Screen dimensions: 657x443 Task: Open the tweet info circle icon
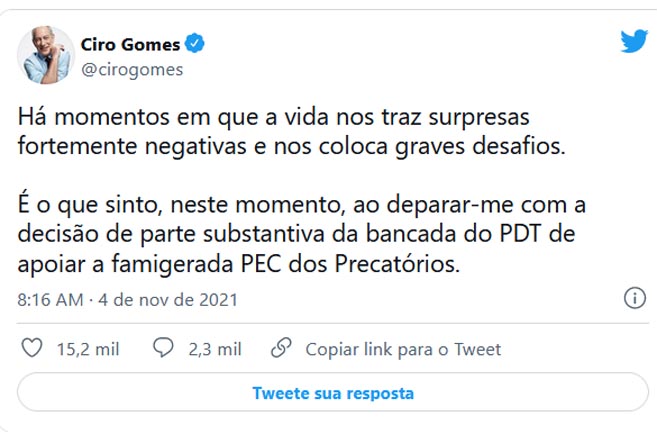click(634, 299)
